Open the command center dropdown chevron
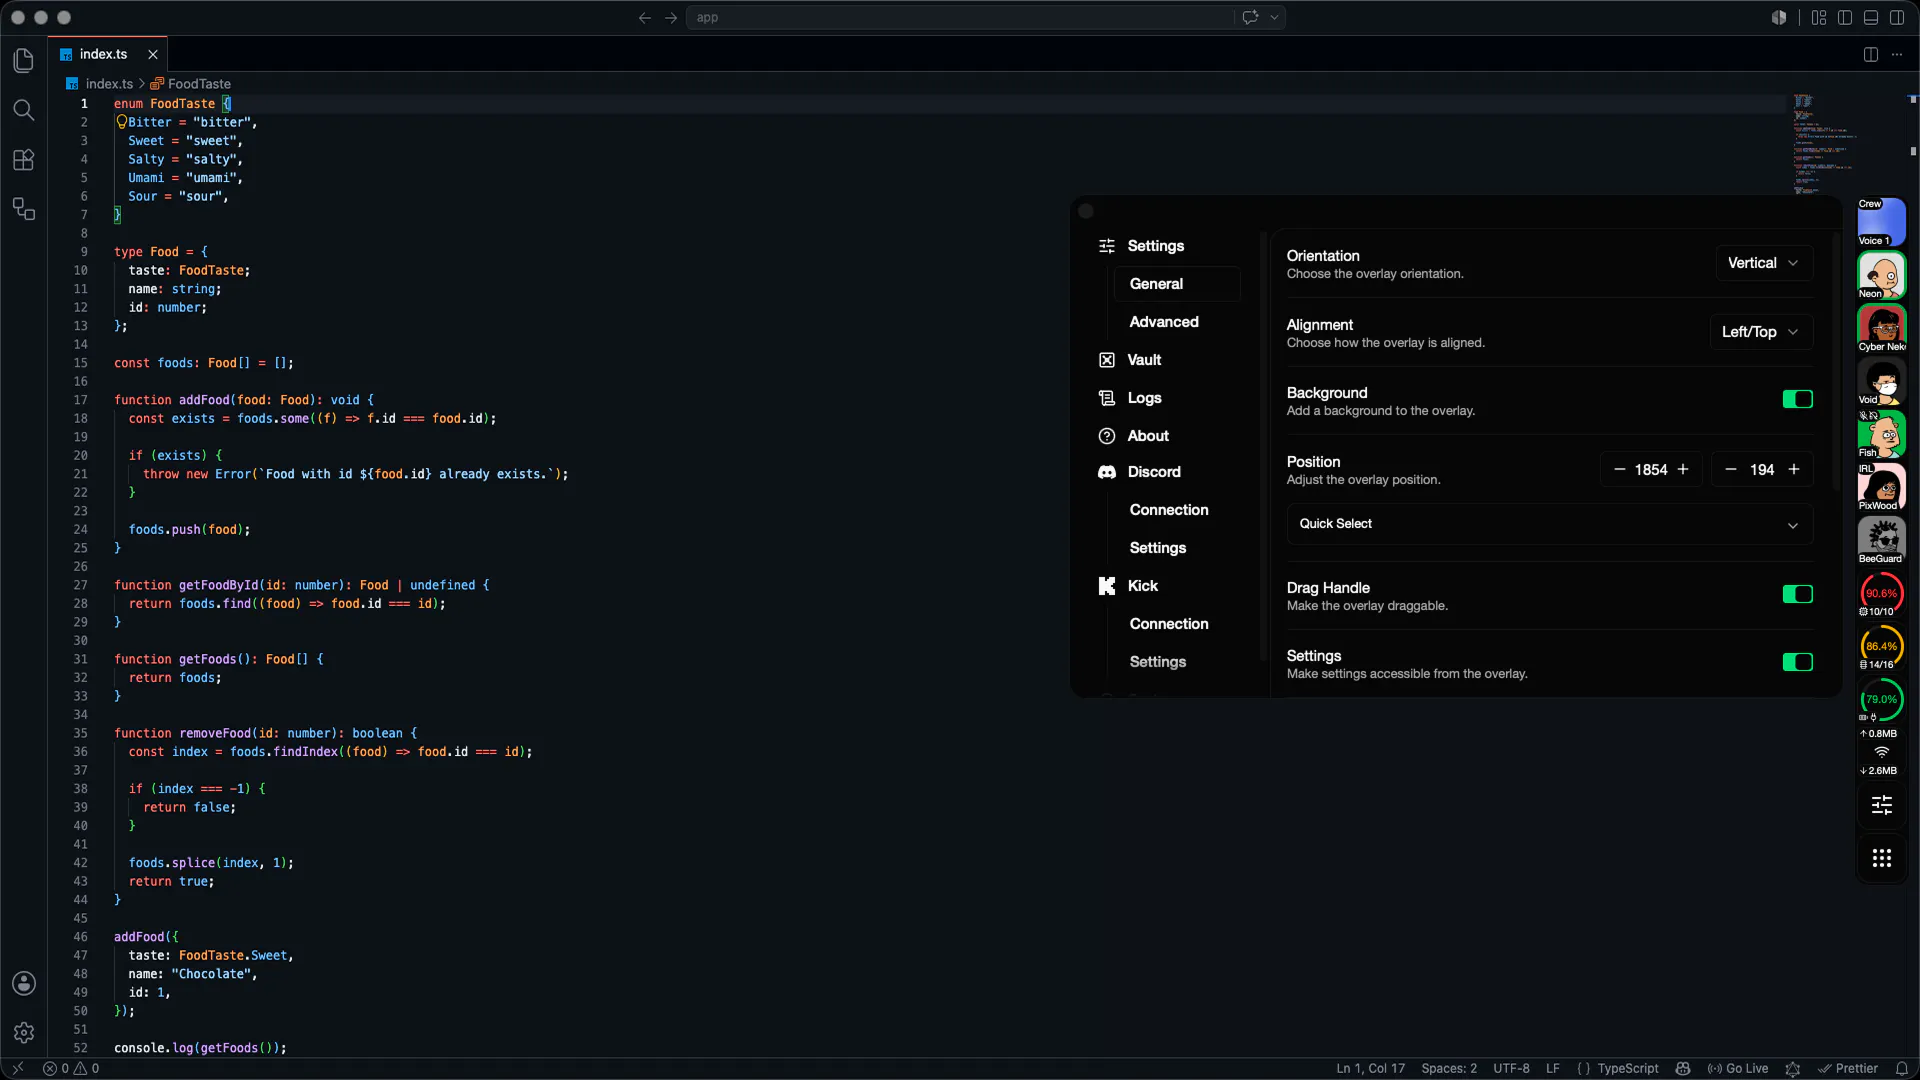The image size is (1920, 1080). point(1274,17)
